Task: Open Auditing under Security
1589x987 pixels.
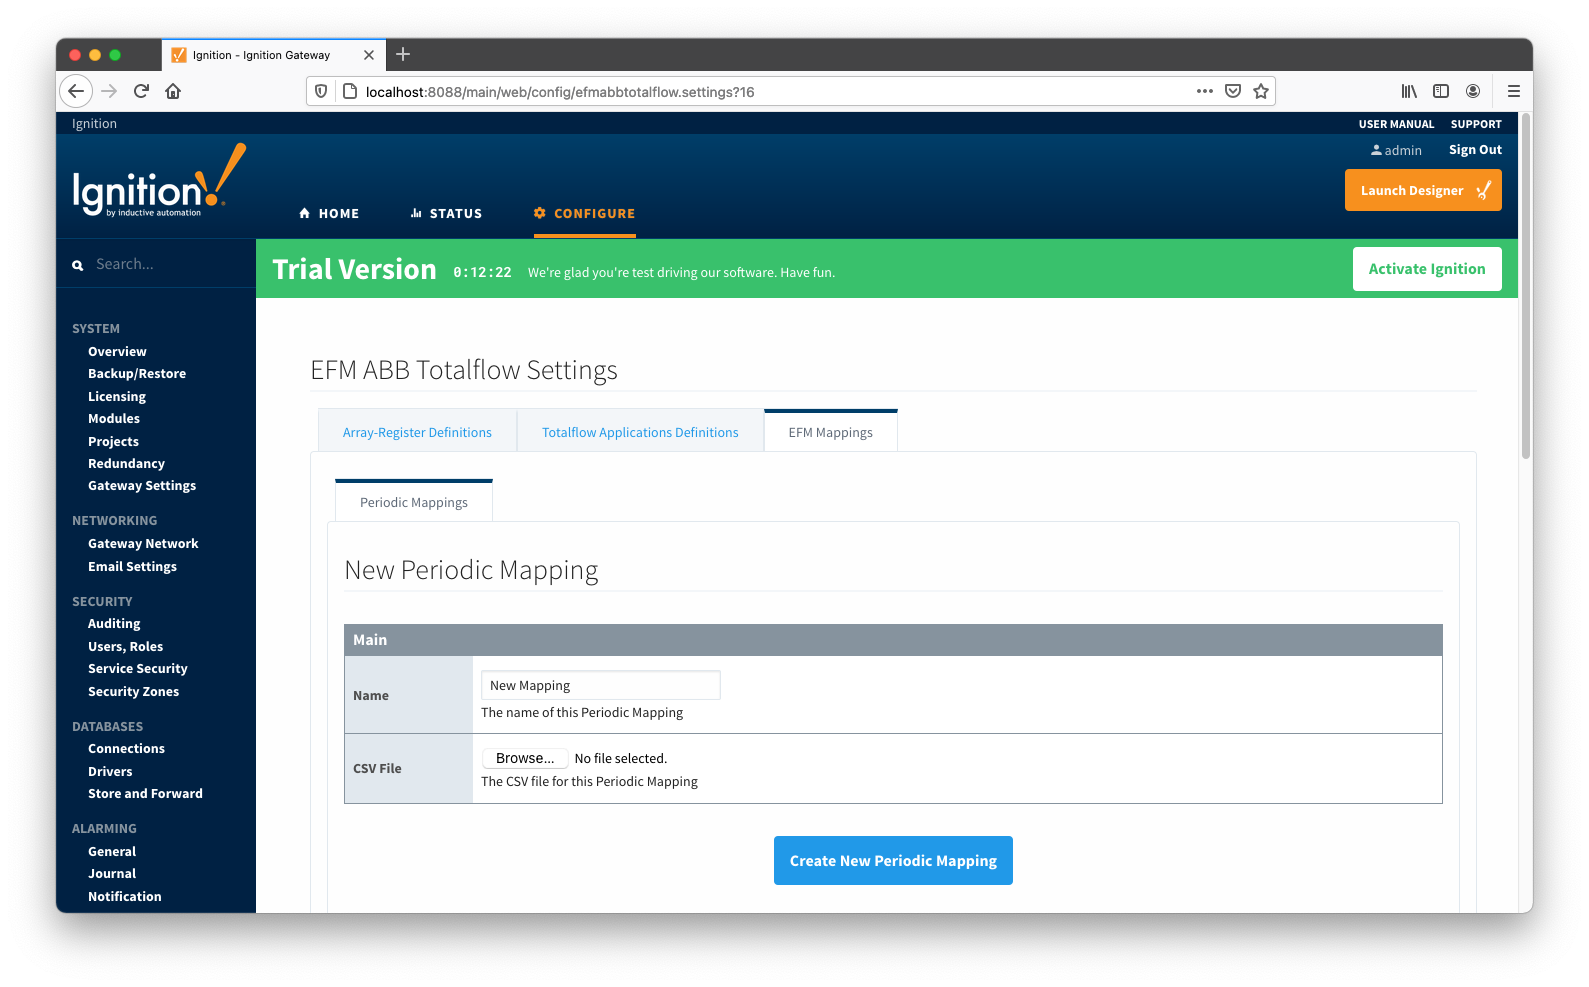Action: (114, 623)
